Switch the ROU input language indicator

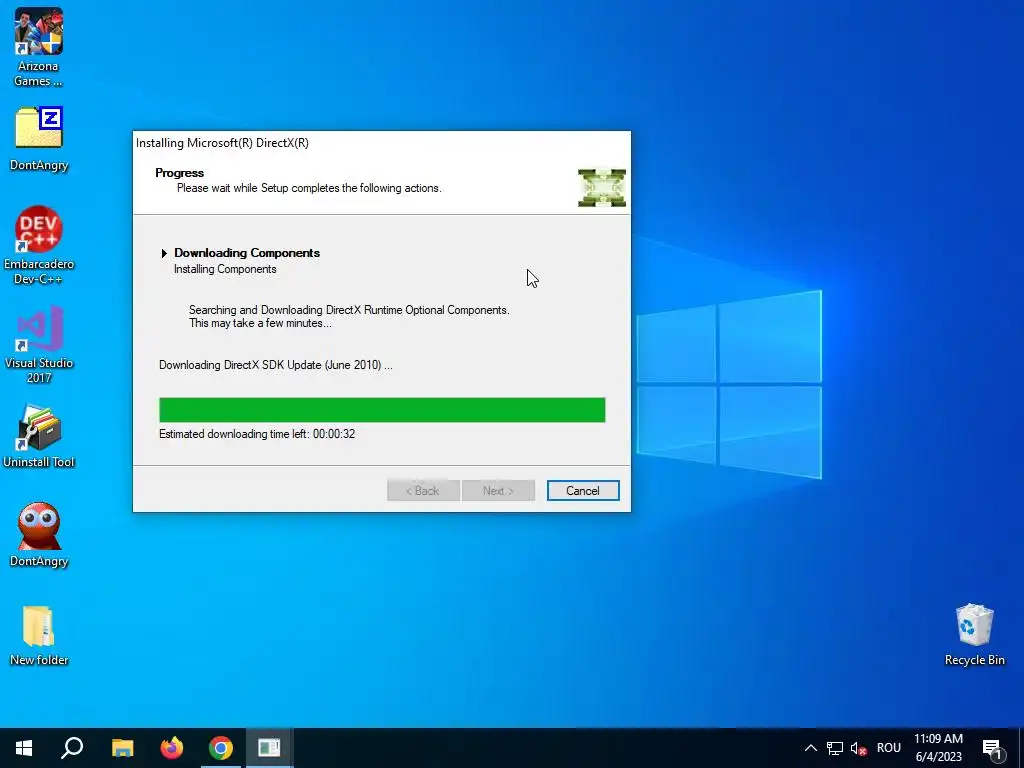point(889,748)
